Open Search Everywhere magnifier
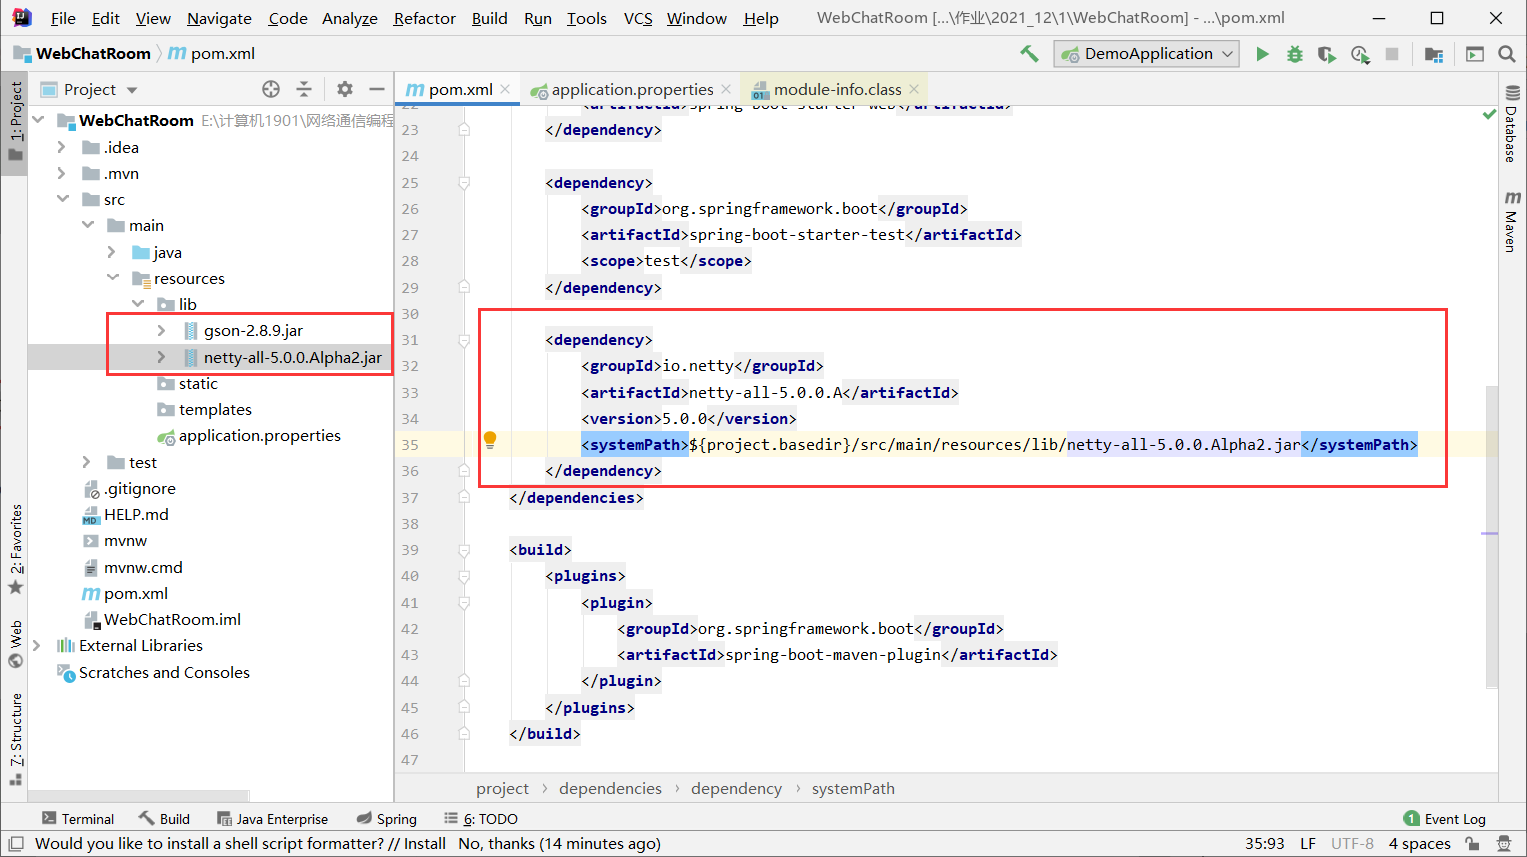Screen dimensions: 1527x857 click(x=1506, y=53)
